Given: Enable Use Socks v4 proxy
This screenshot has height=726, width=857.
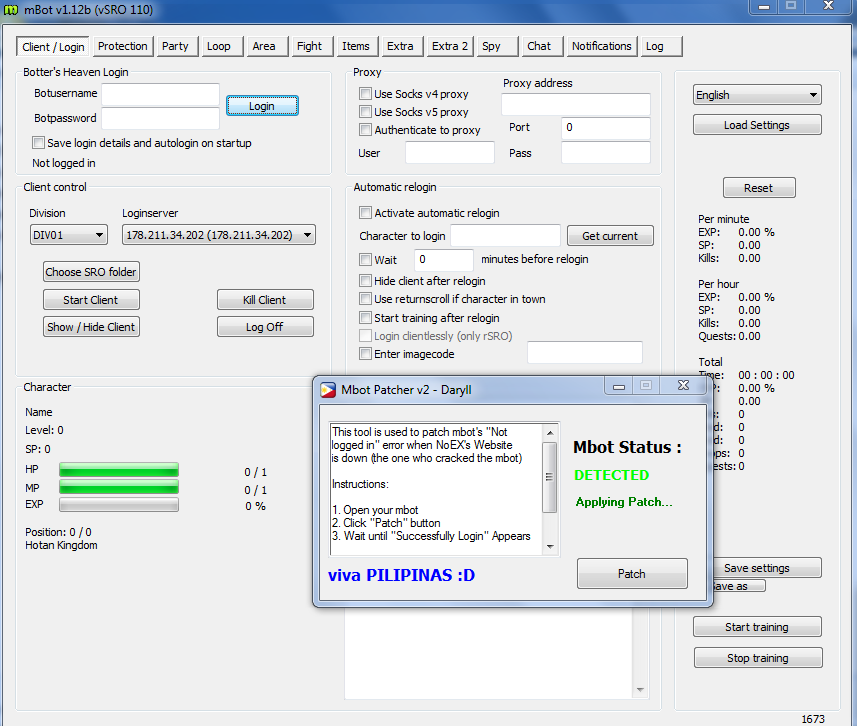Looking at the screenshot, I should point(365,93).
